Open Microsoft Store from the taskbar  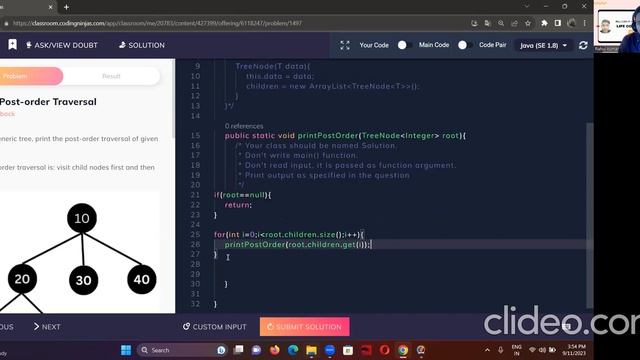pyautogui.click(x=348, y=350)
